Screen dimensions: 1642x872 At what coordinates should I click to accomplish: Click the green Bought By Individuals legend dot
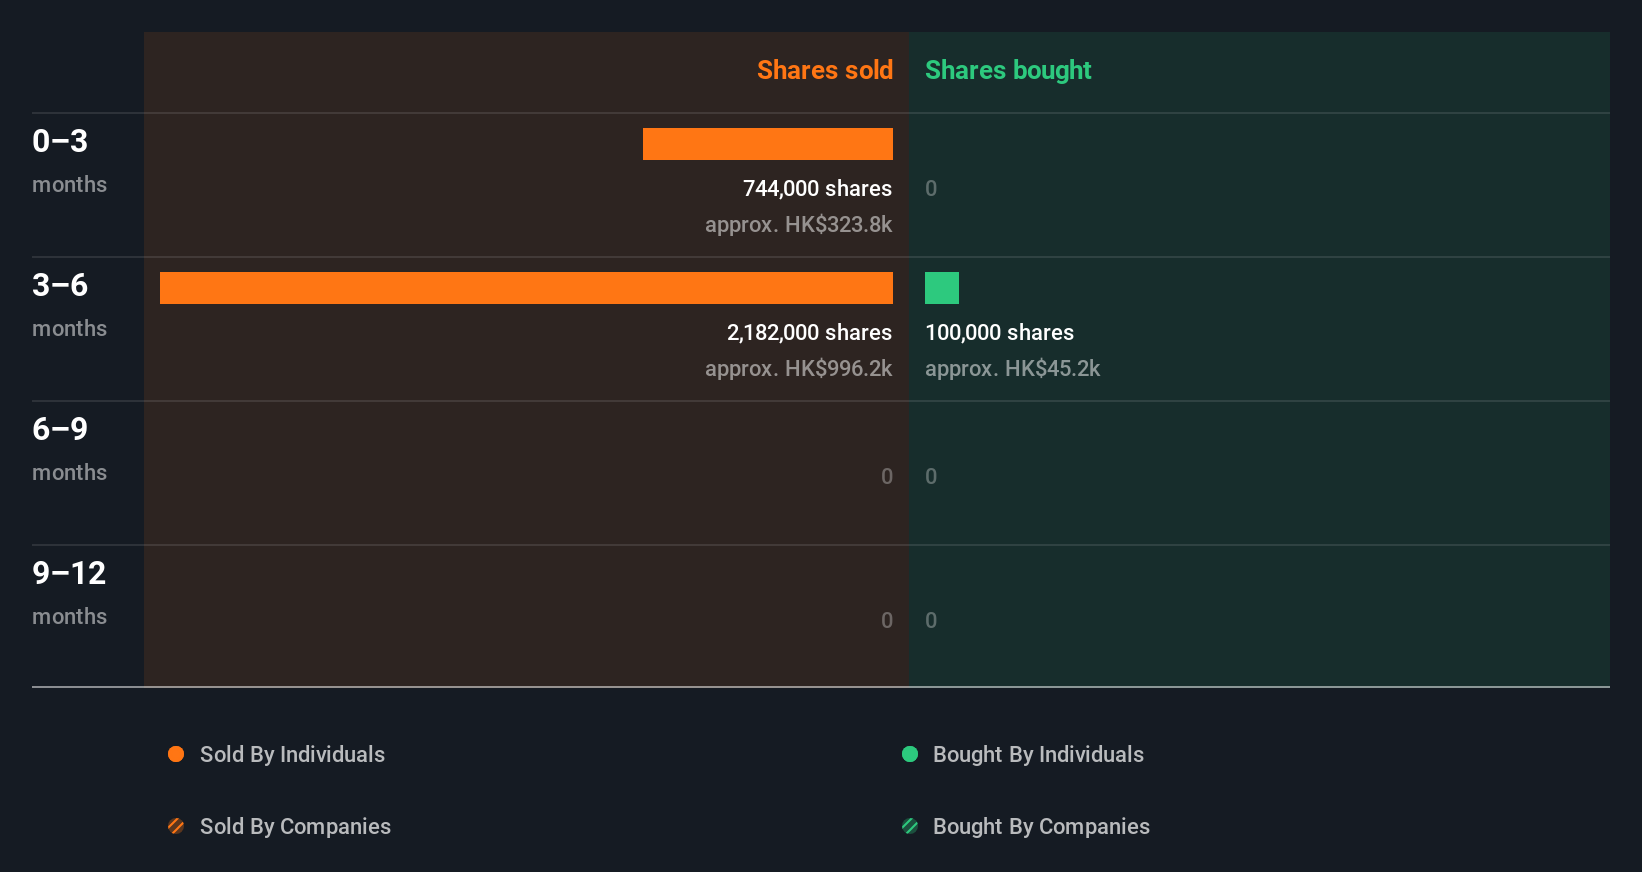coord(910,754)
